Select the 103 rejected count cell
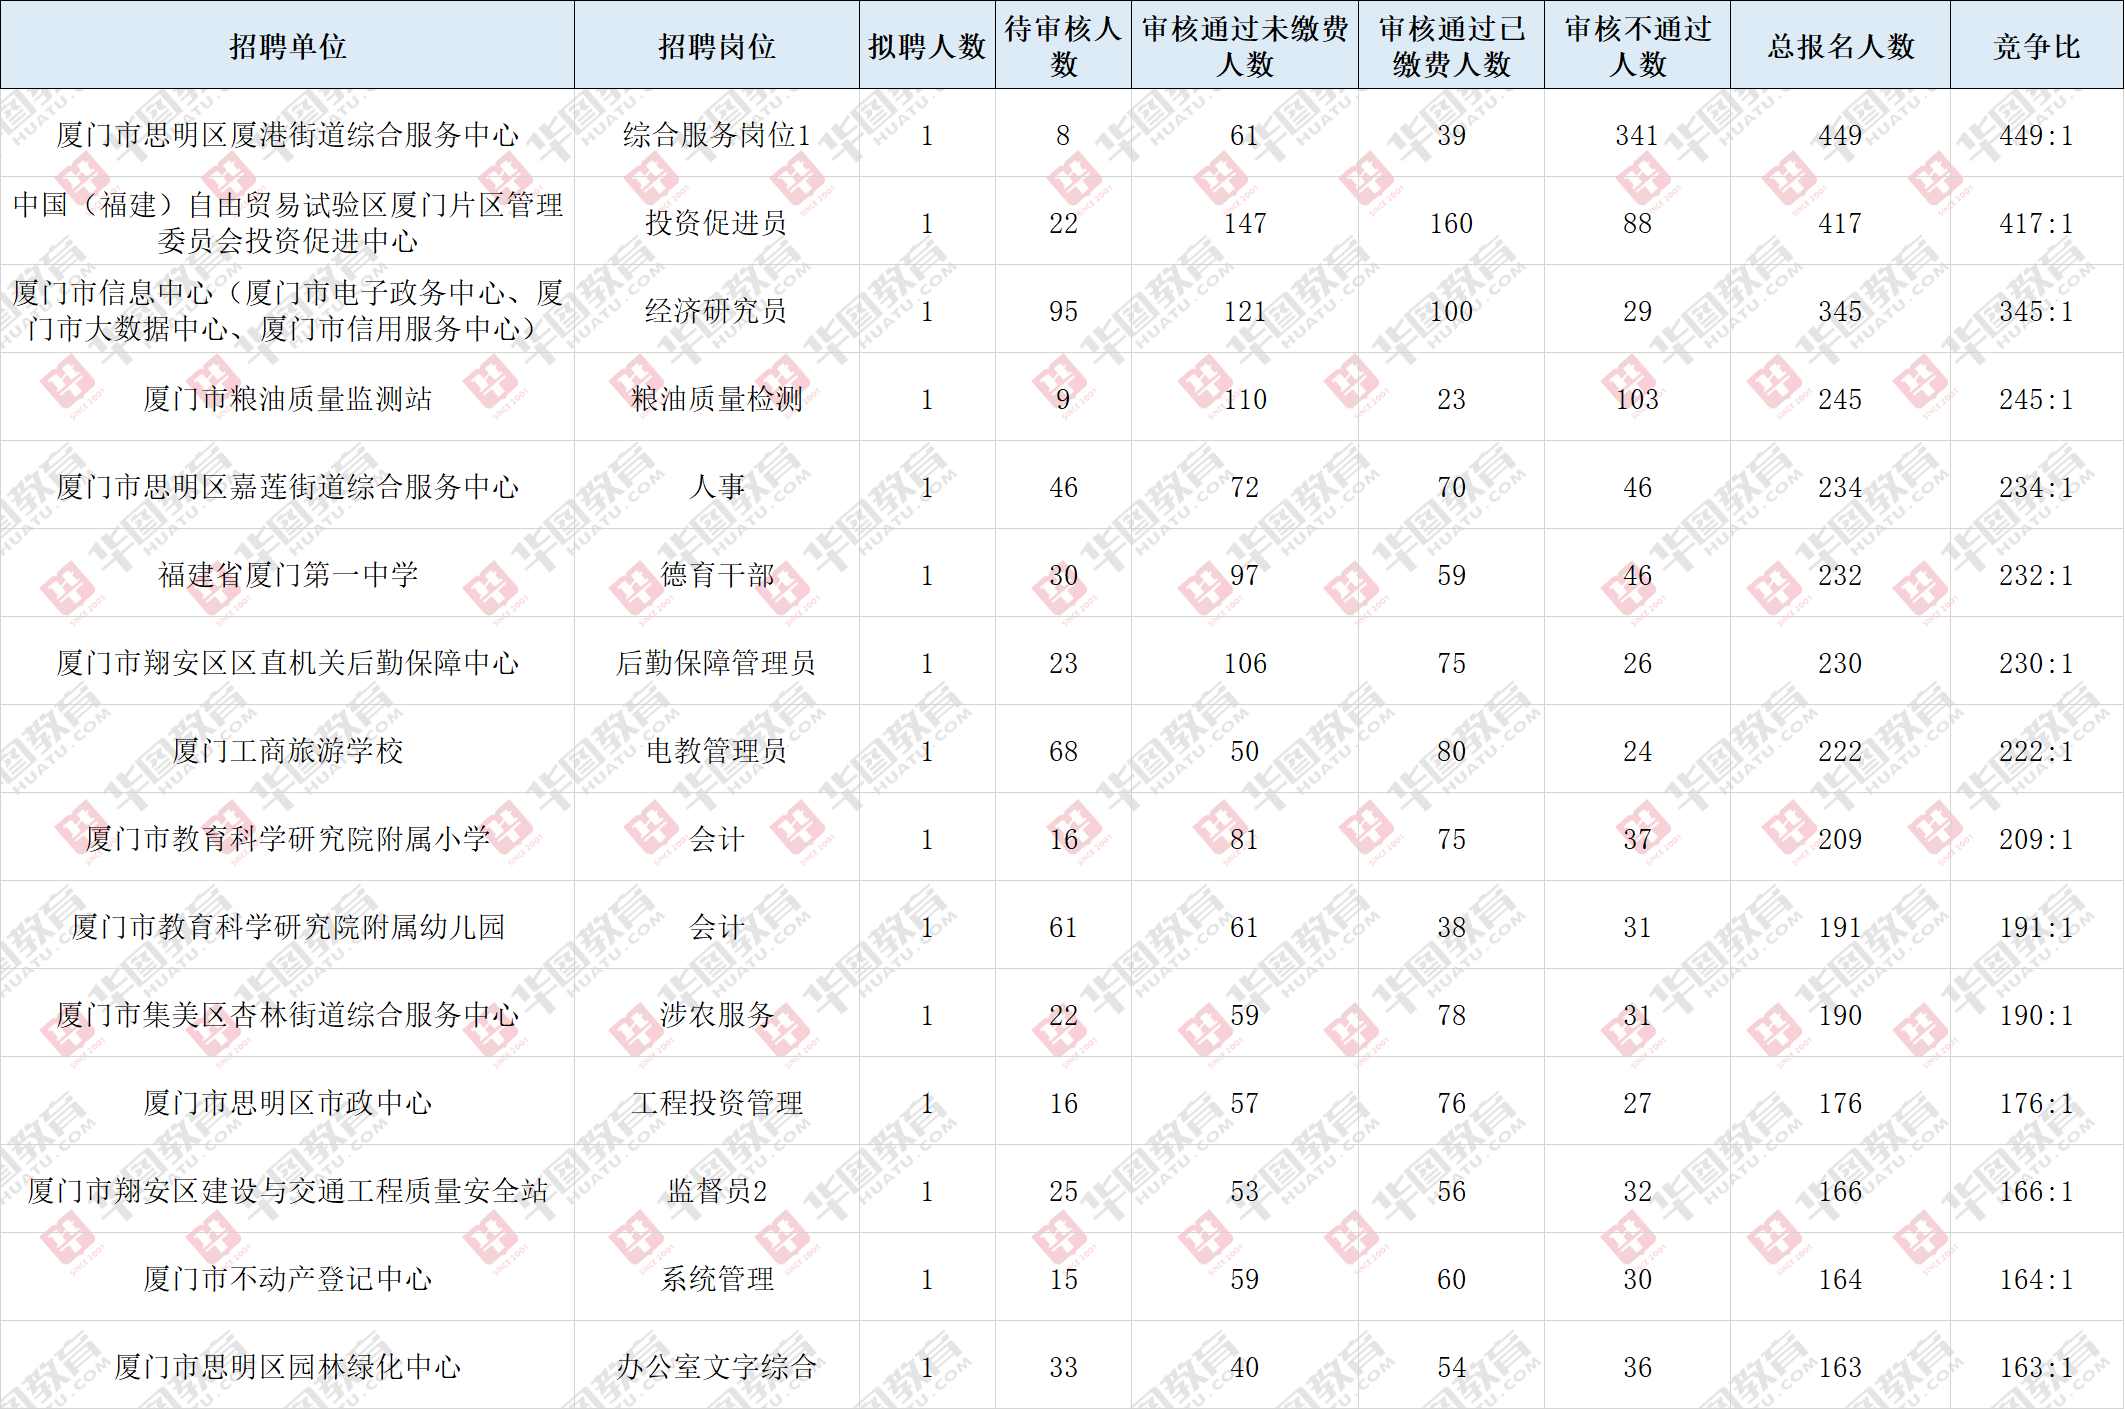2125x1409 pixels. point(1637,397)
